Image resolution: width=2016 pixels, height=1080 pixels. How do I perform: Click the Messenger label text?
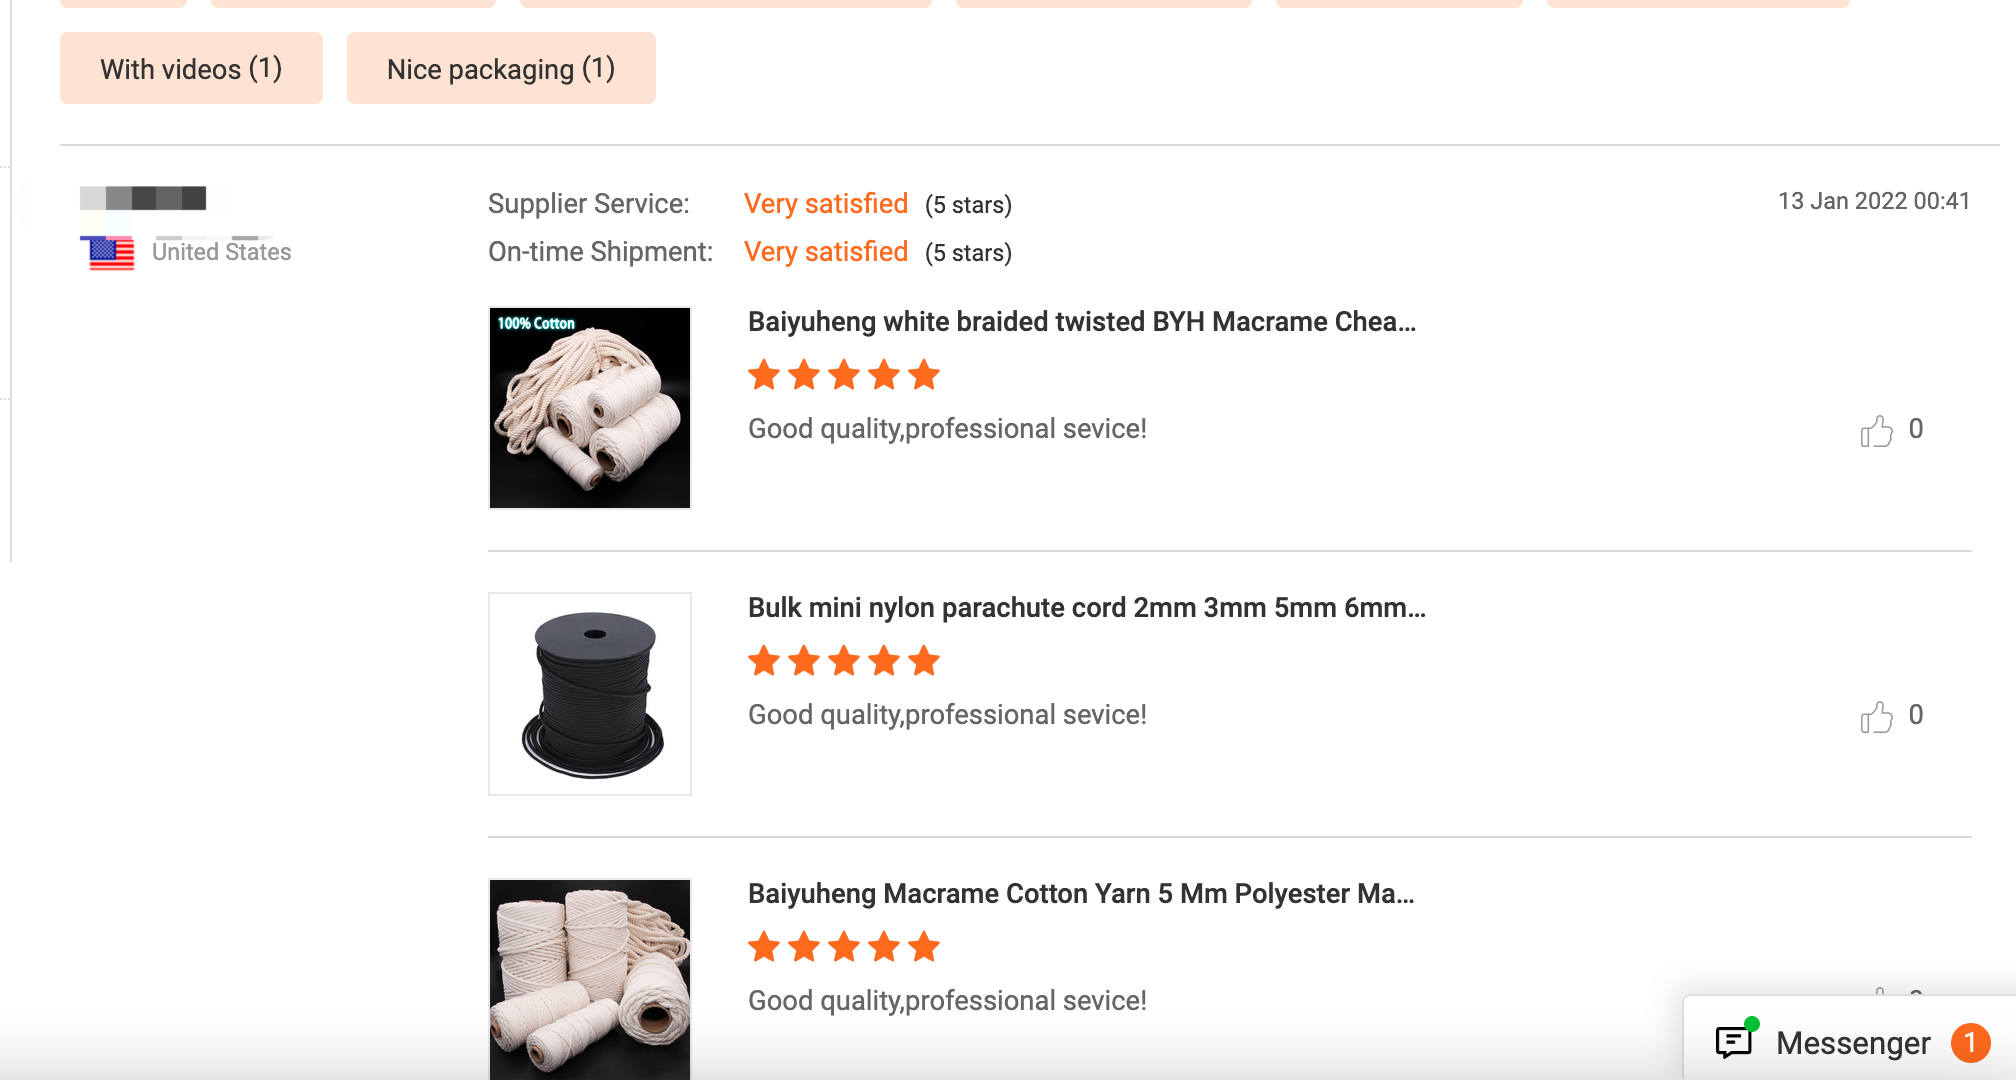1852,1043
